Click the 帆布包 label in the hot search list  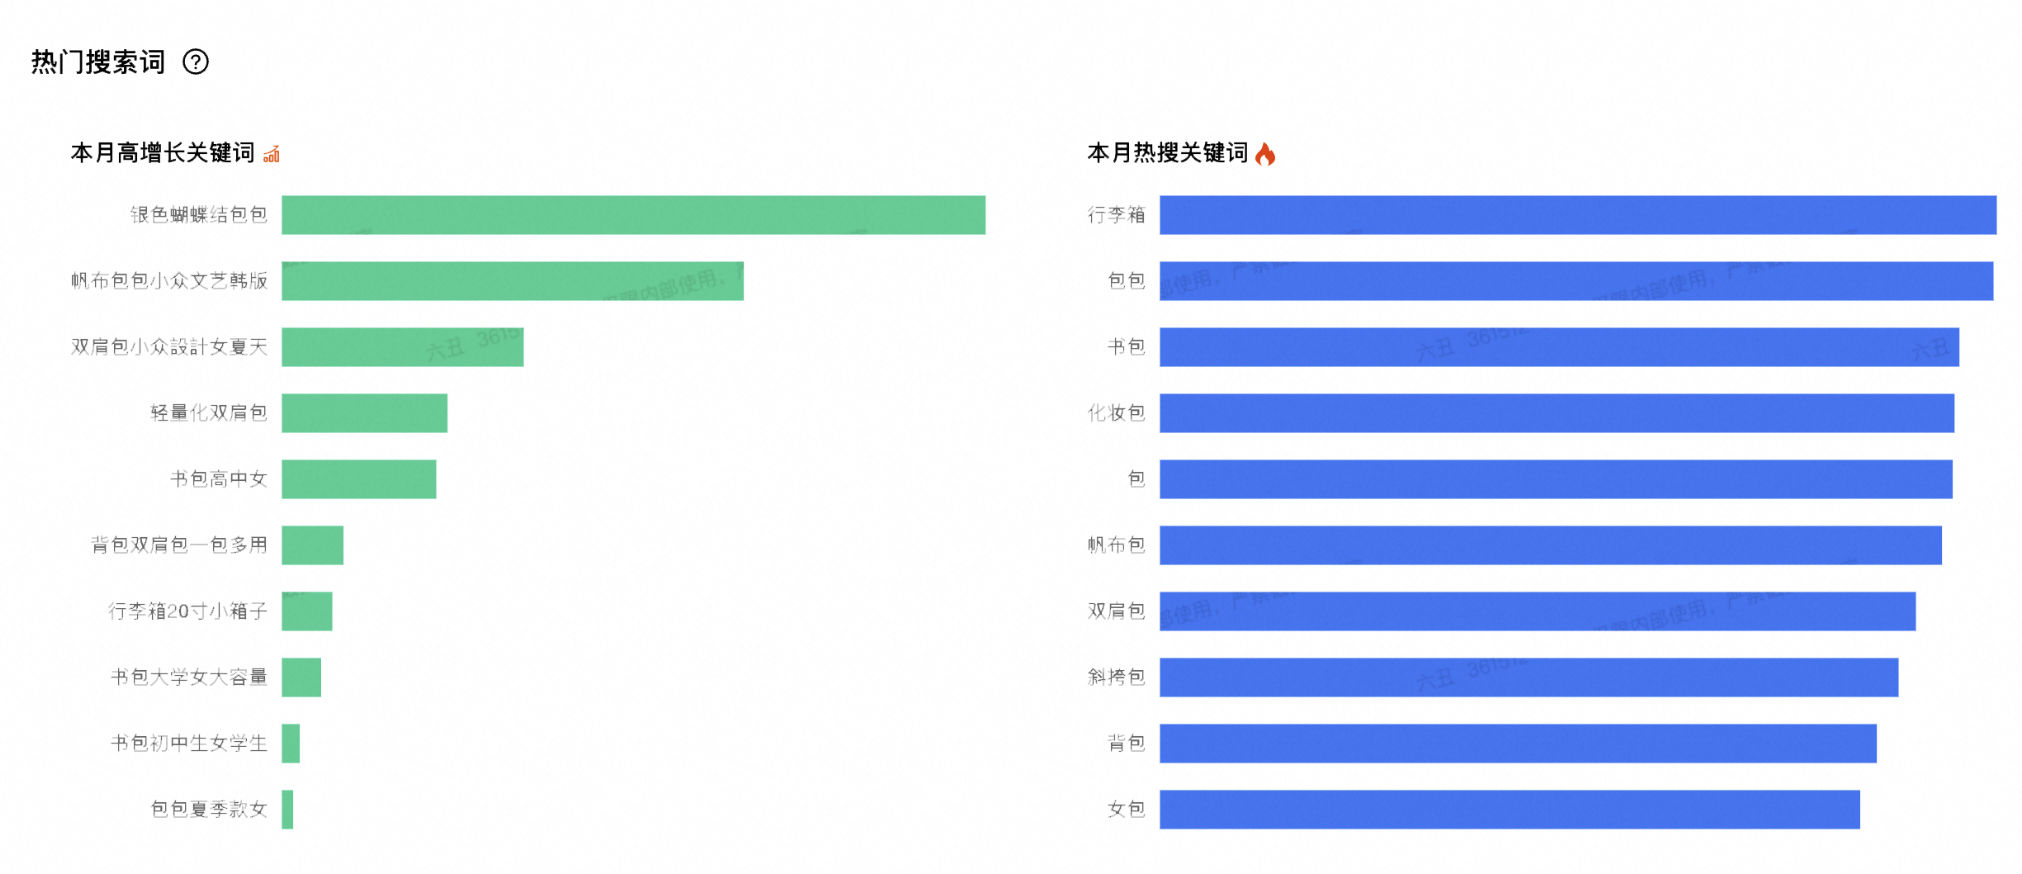[x=1116, y=545]
